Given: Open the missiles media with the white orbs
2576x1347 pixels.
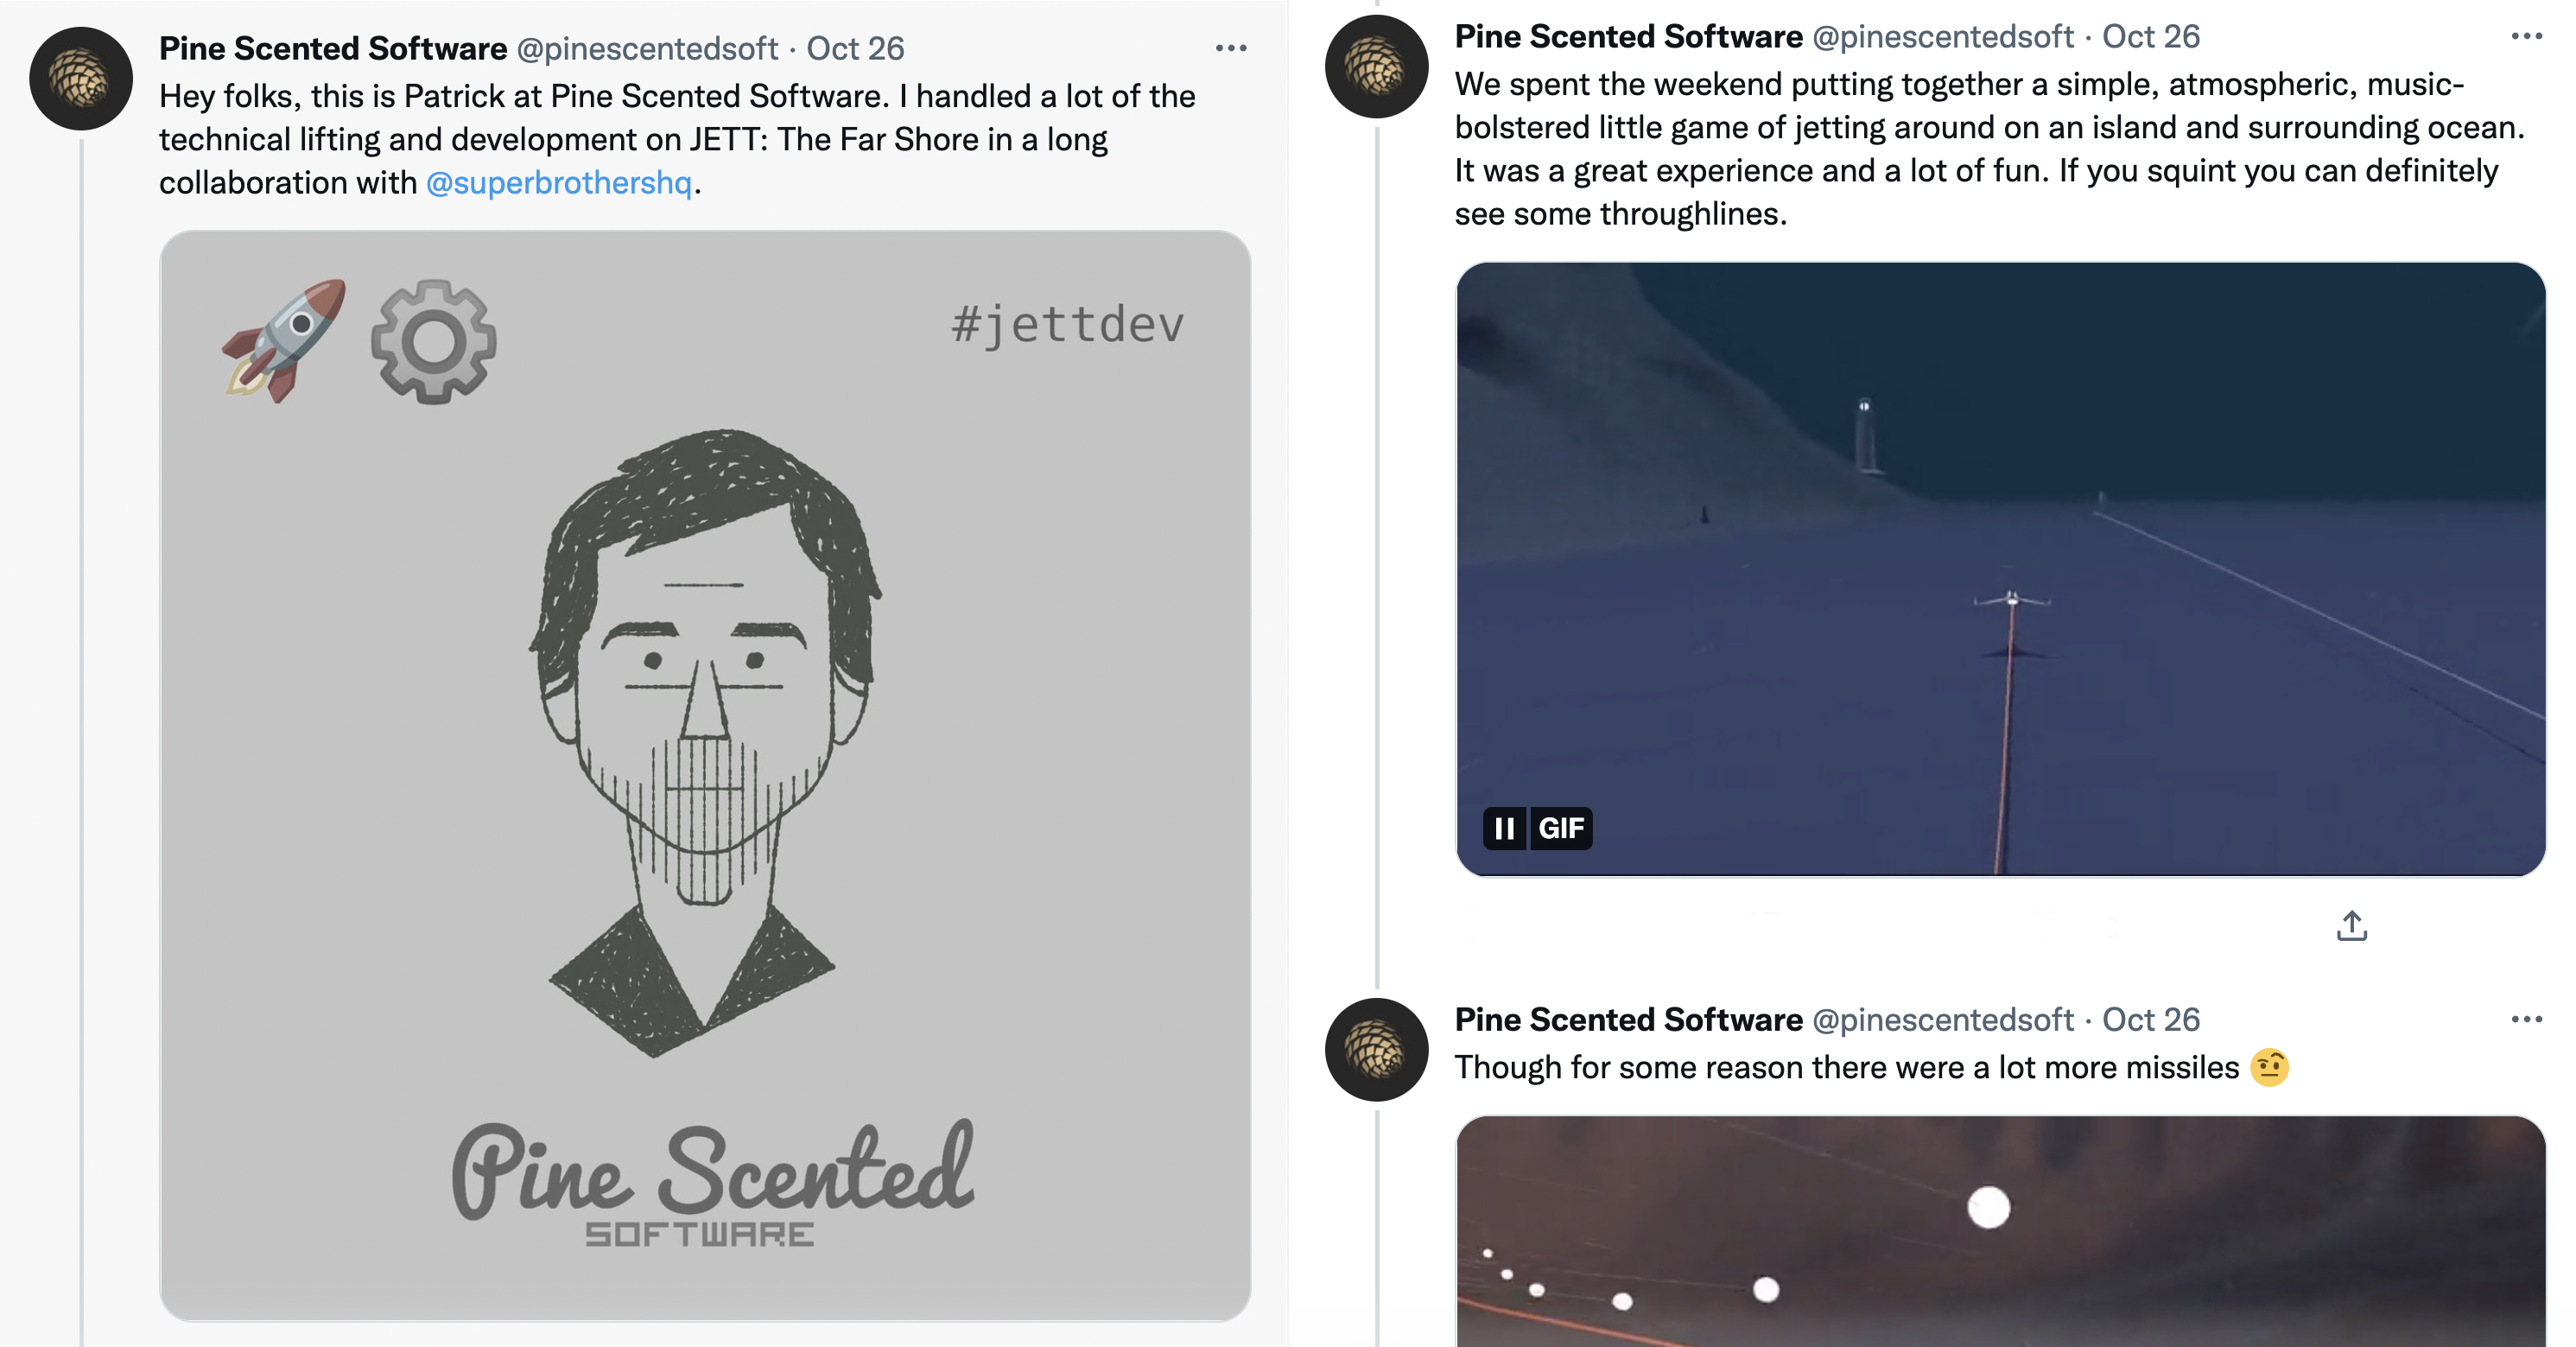Looking at the screenshot, I should point(2000,1235).
